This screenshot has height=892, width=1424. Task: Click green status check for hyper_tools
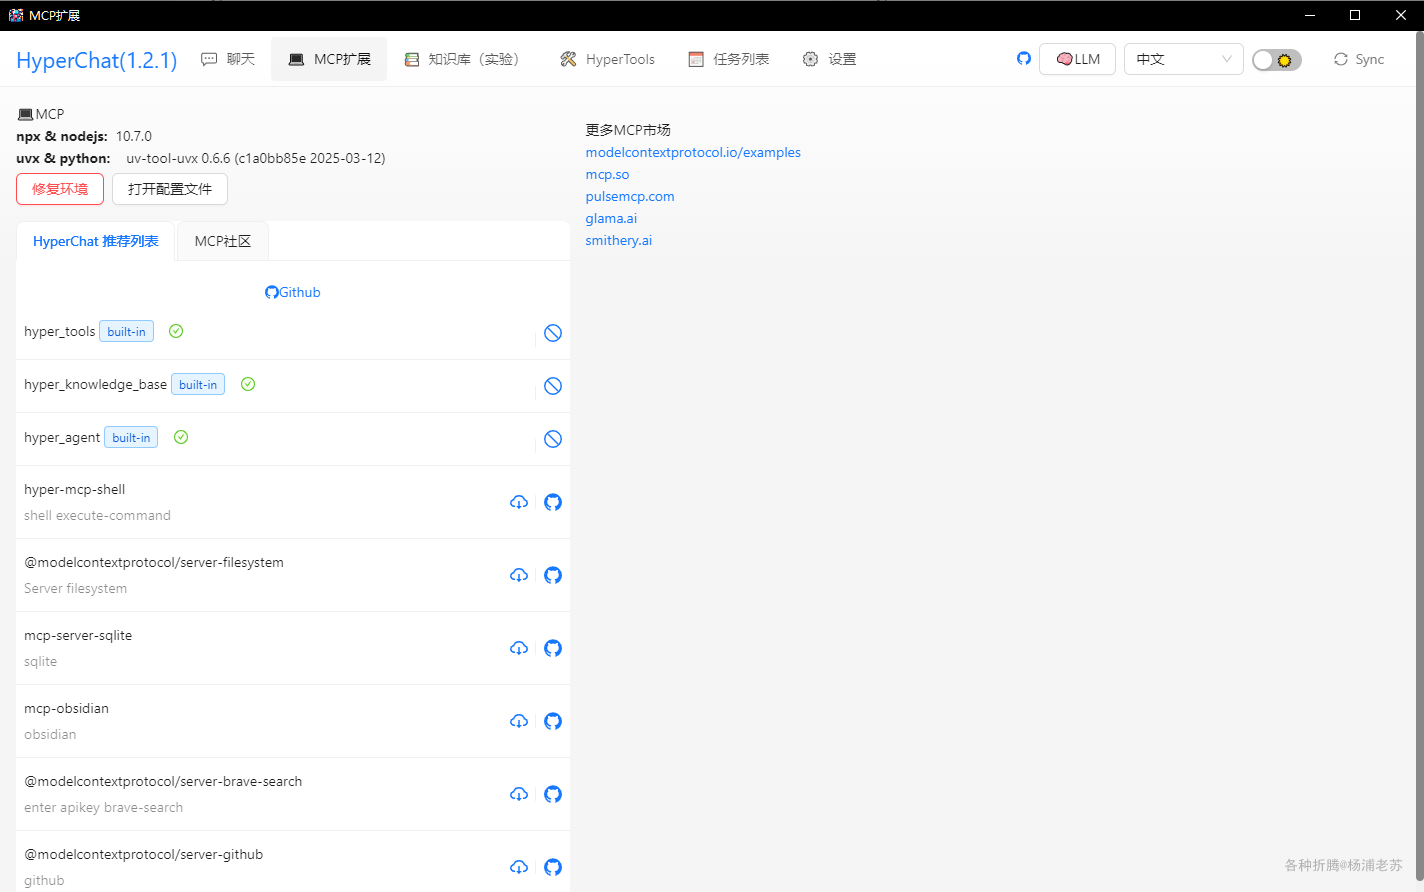click(x=176, y=331)
